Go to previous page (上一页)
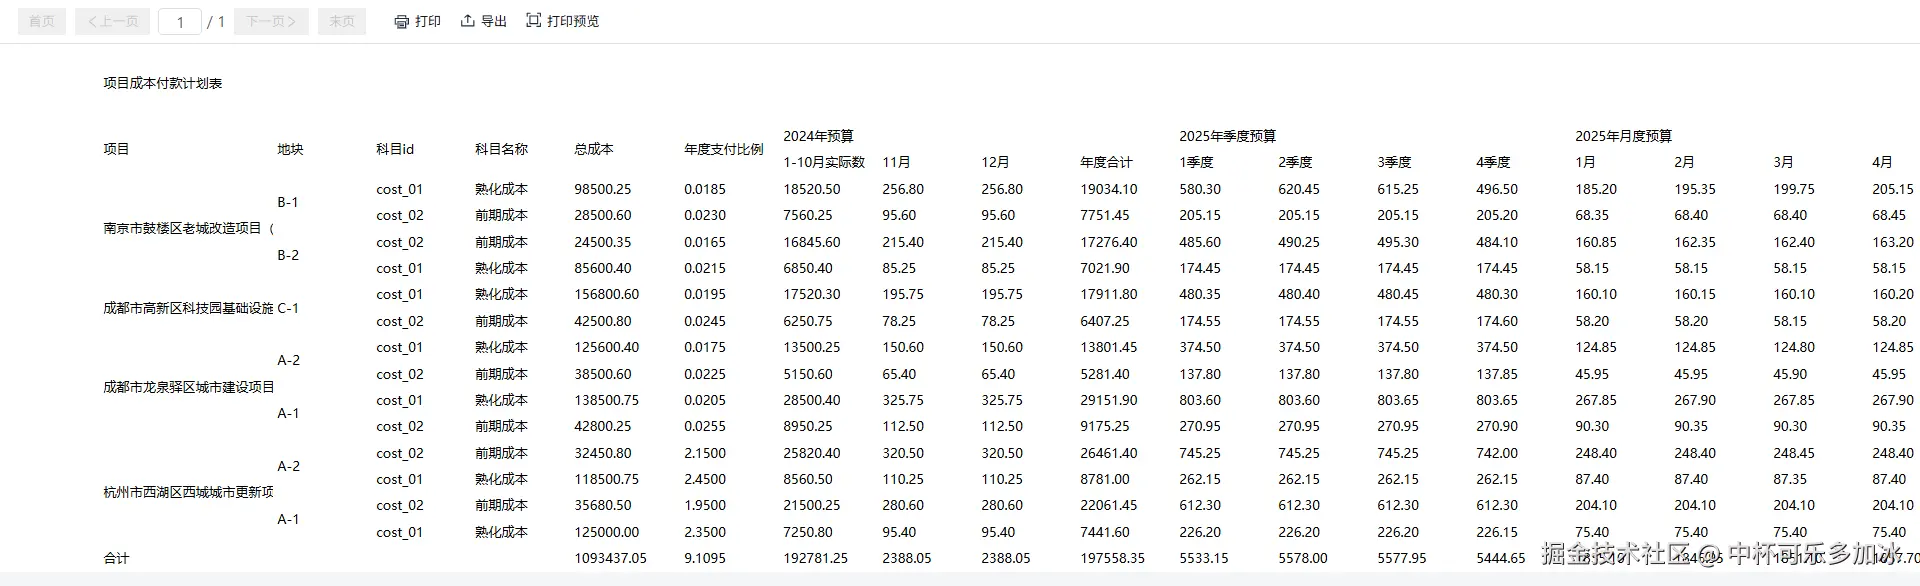Screen dimensions: 1920x586 [112, 21]
